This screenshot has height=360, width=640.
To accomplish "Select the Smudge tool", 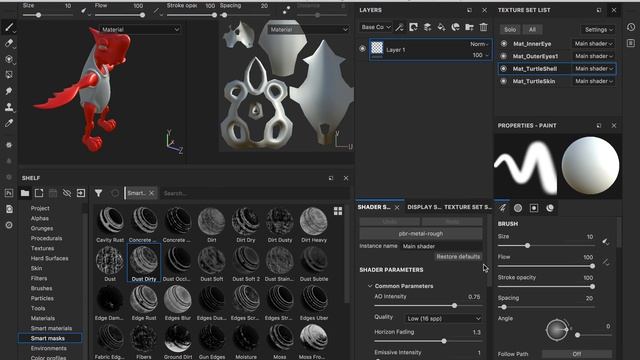I will click(9, 91).
